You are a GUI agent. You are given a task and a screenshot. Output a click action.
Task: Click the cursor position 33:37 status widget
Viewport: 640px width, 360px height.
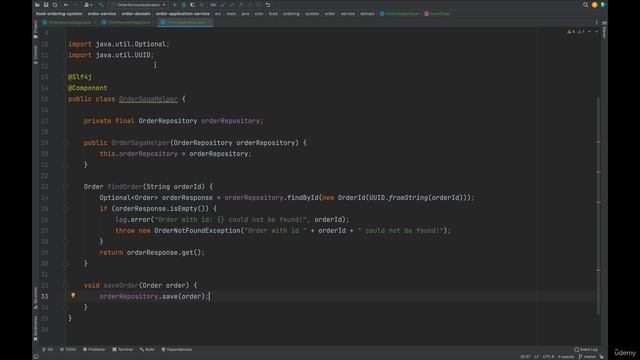pos(525,357)
